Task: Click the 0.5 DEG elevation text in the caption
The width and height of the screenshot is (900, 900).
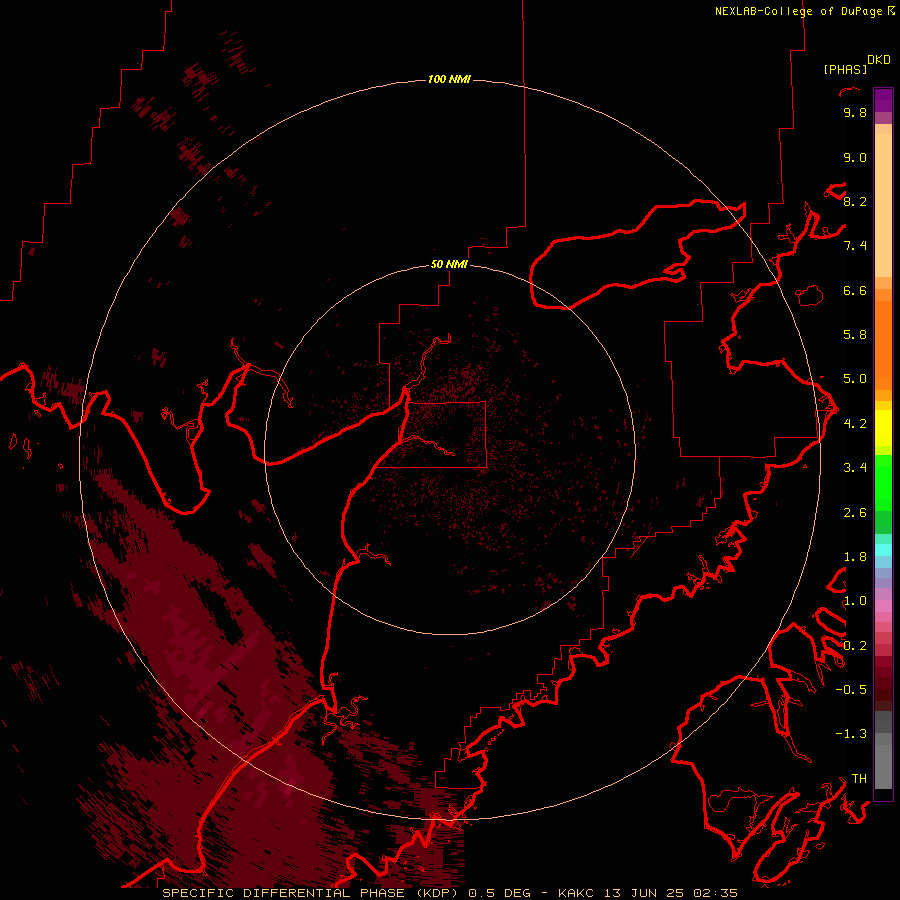Action: point(499,893)
